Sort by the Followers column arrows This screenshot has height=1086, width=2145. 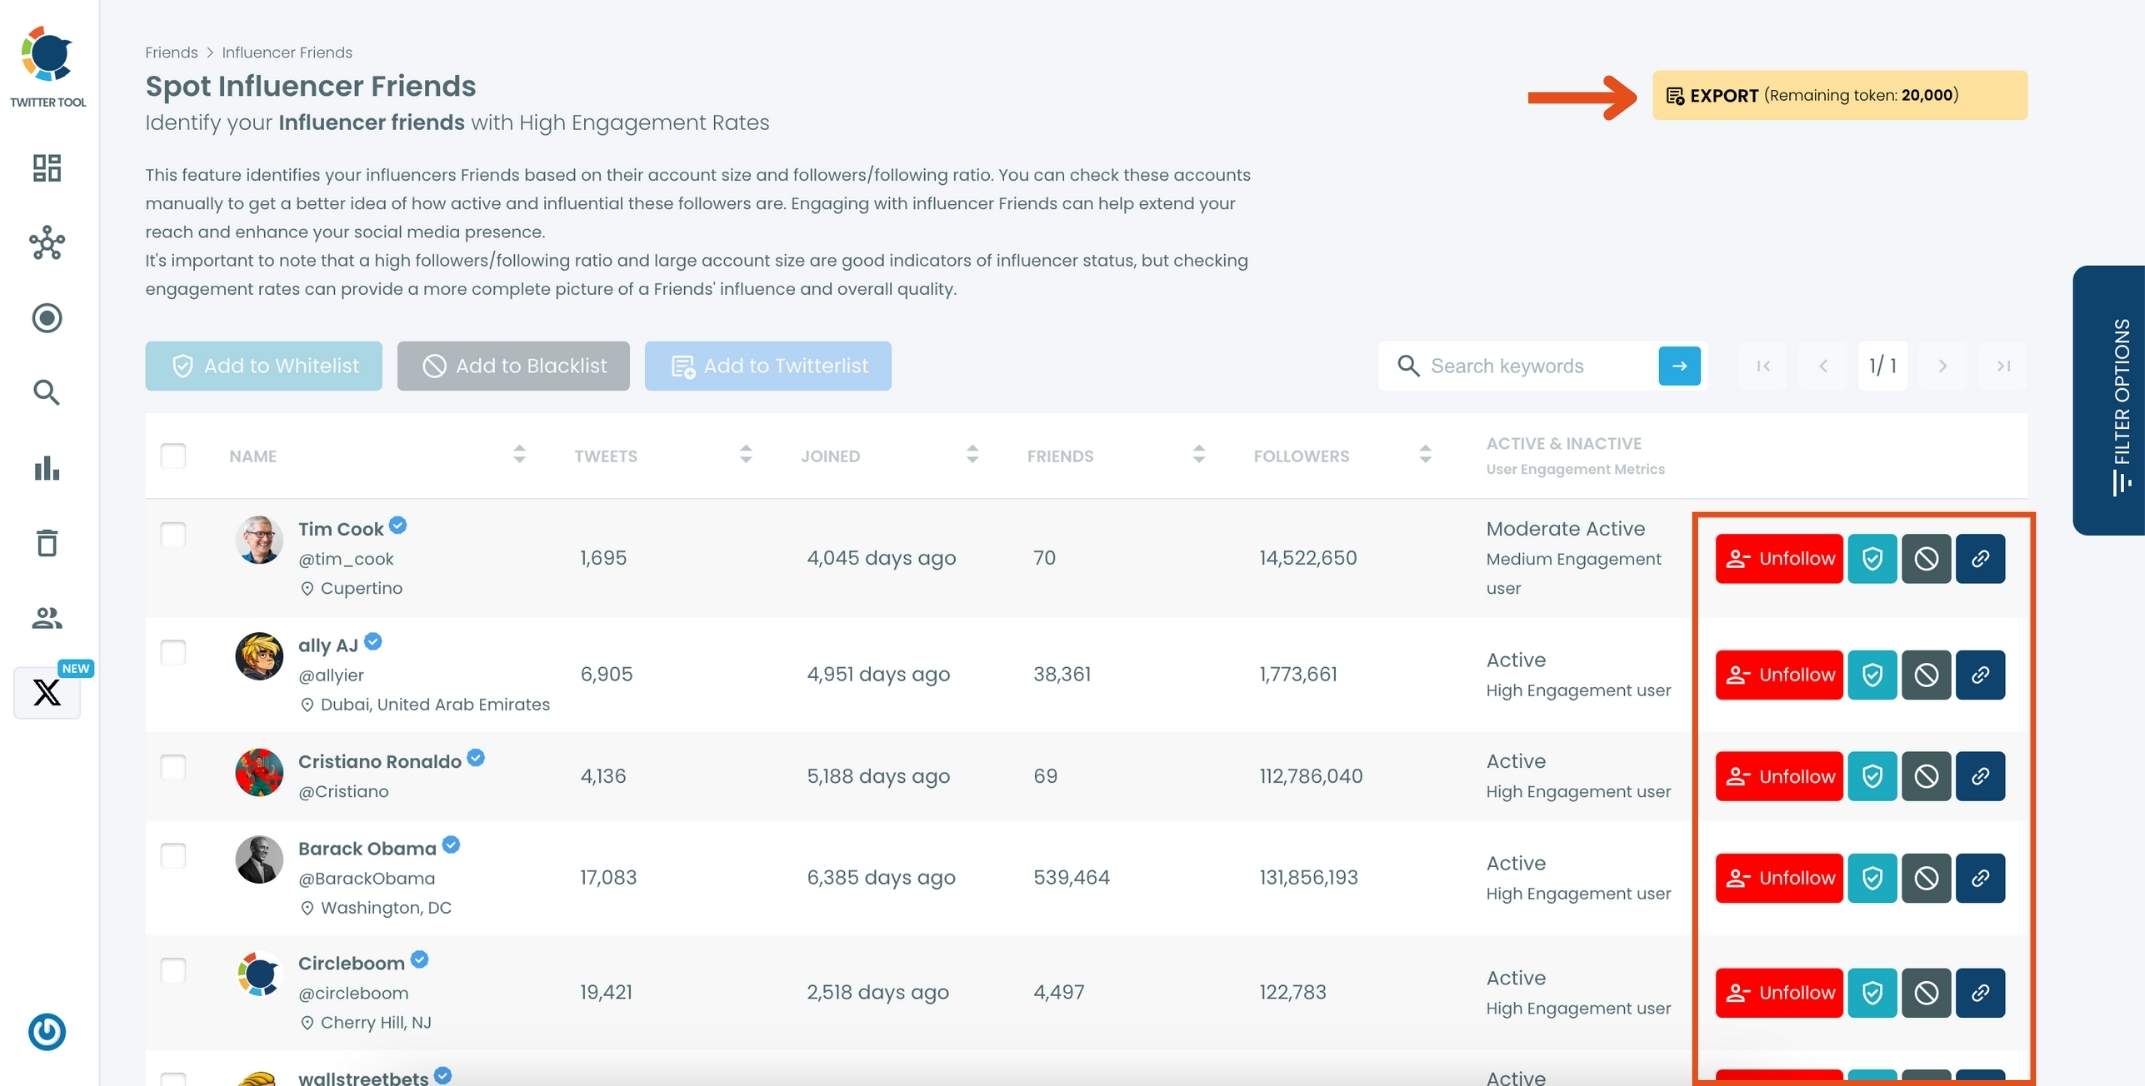coord(1425,455)
